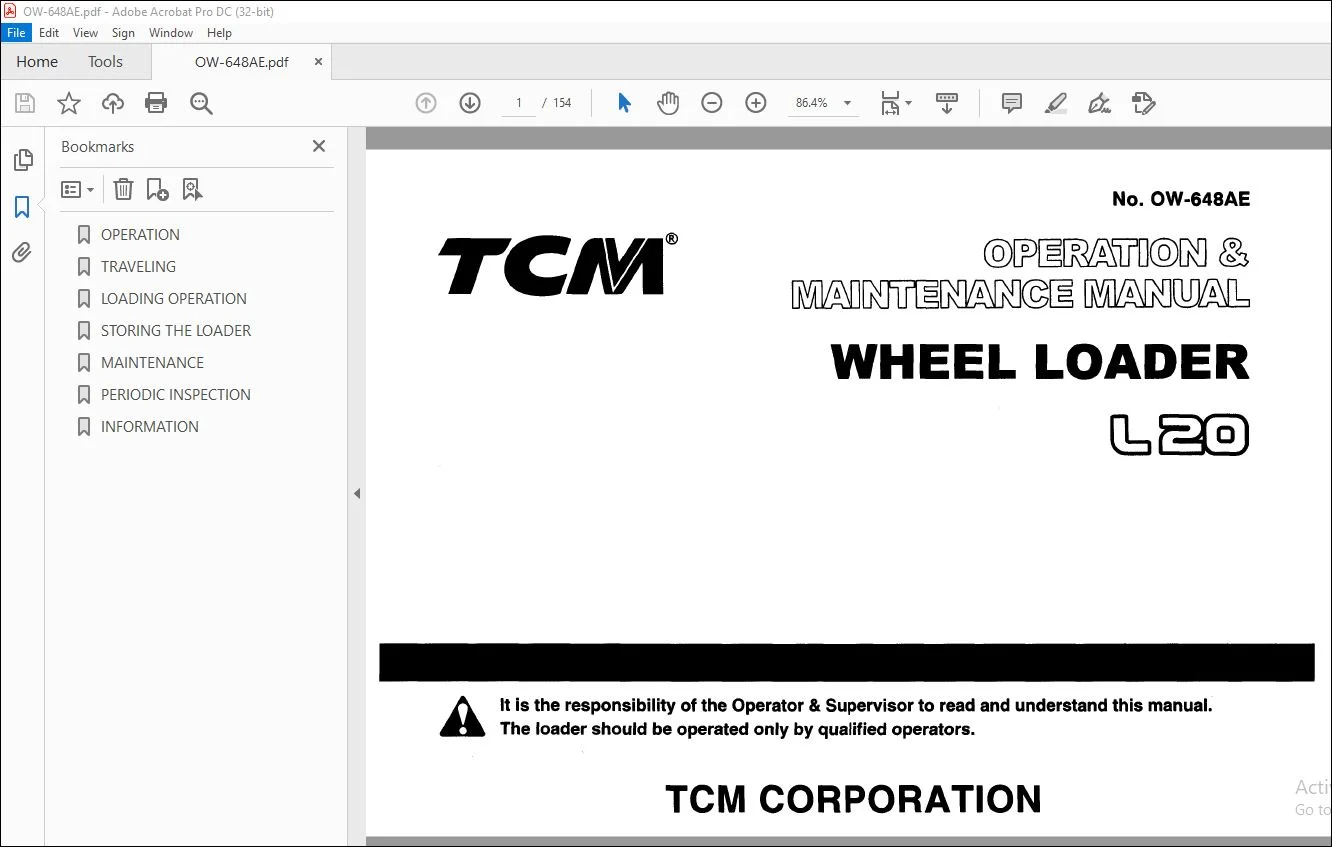Activate the Hand pan tool
The height and width of the screenshot is (847, 1332).
(x=668, y=103)
